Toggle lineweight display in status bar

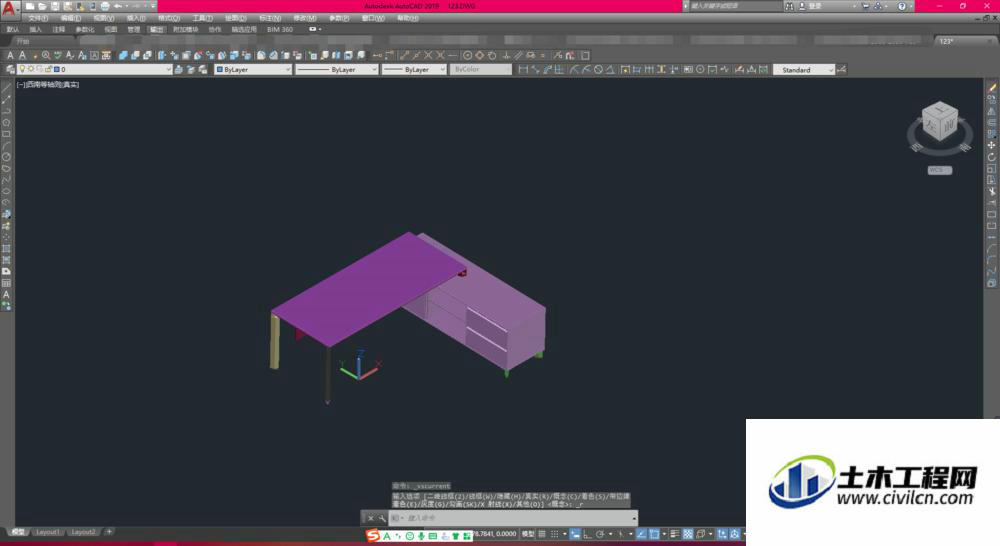click(675, 534)
